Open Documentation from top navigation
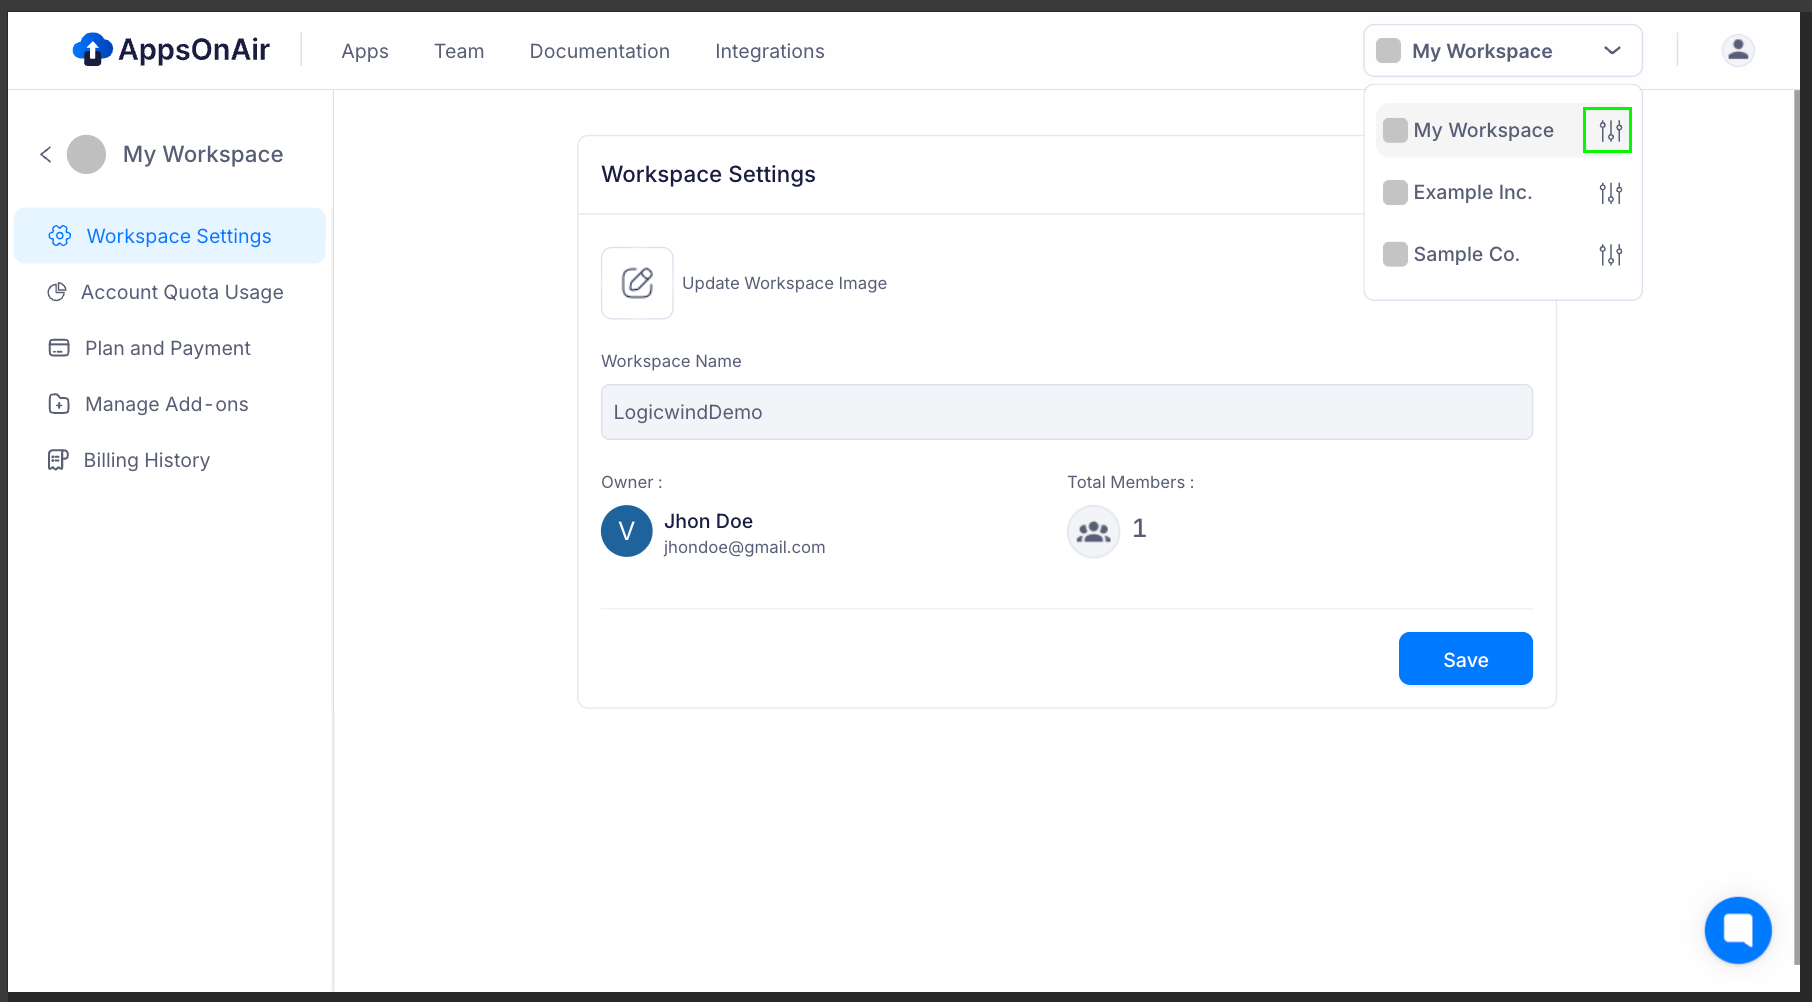The image size is (1812, 1002). click(x=599, y=51)
